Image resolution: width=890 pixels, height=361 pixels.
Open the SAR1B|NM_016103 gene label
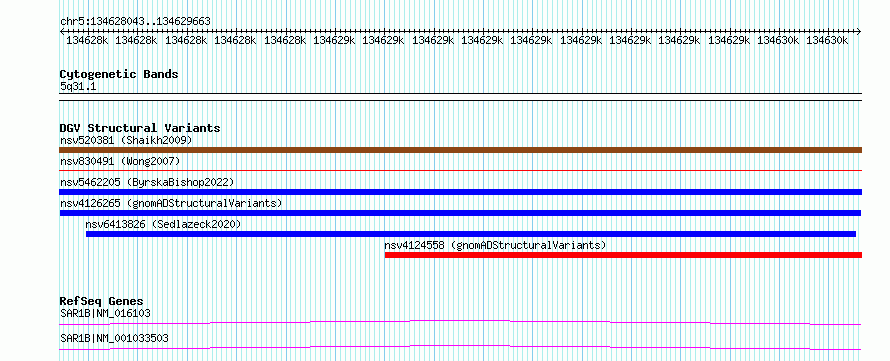click(x=105, y=313)
